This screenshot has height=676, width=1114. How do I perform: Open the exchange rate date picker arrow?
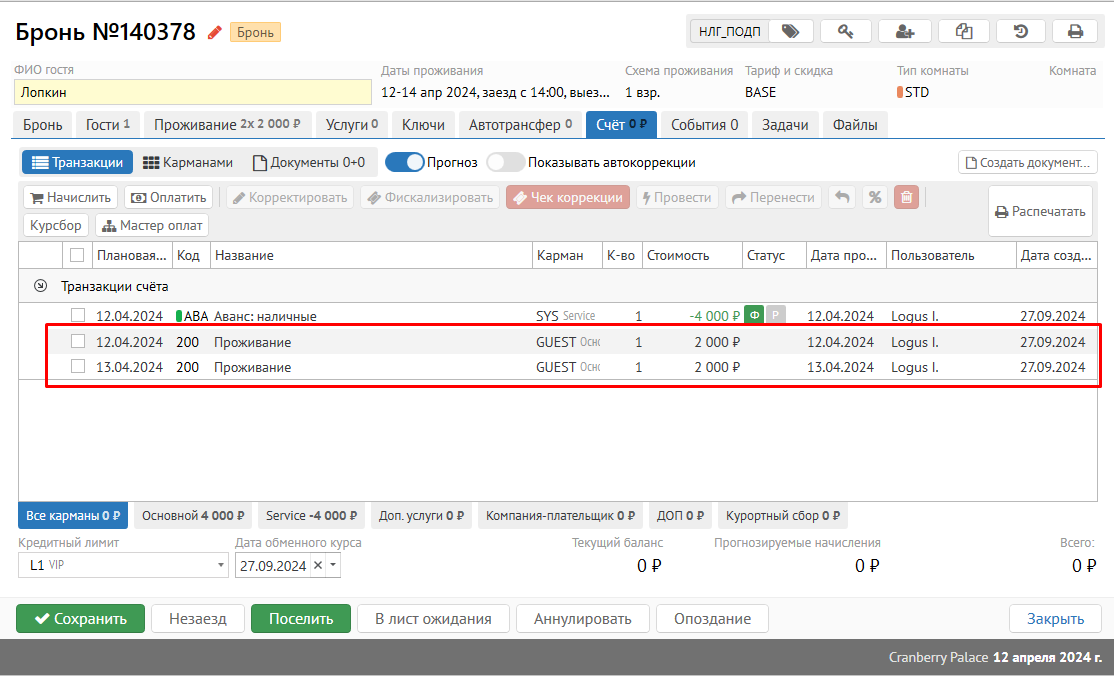[334, 566]
